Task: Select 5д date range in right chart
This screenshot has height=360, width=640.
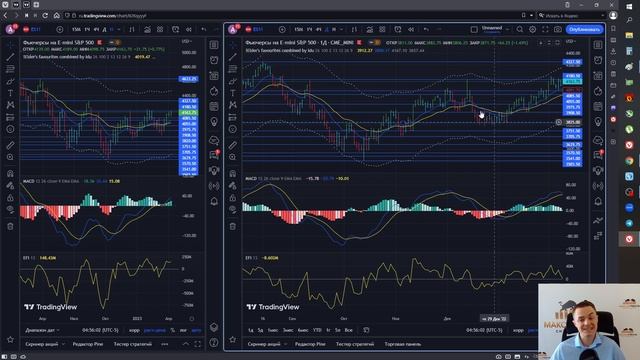Action: click(260, 330)
